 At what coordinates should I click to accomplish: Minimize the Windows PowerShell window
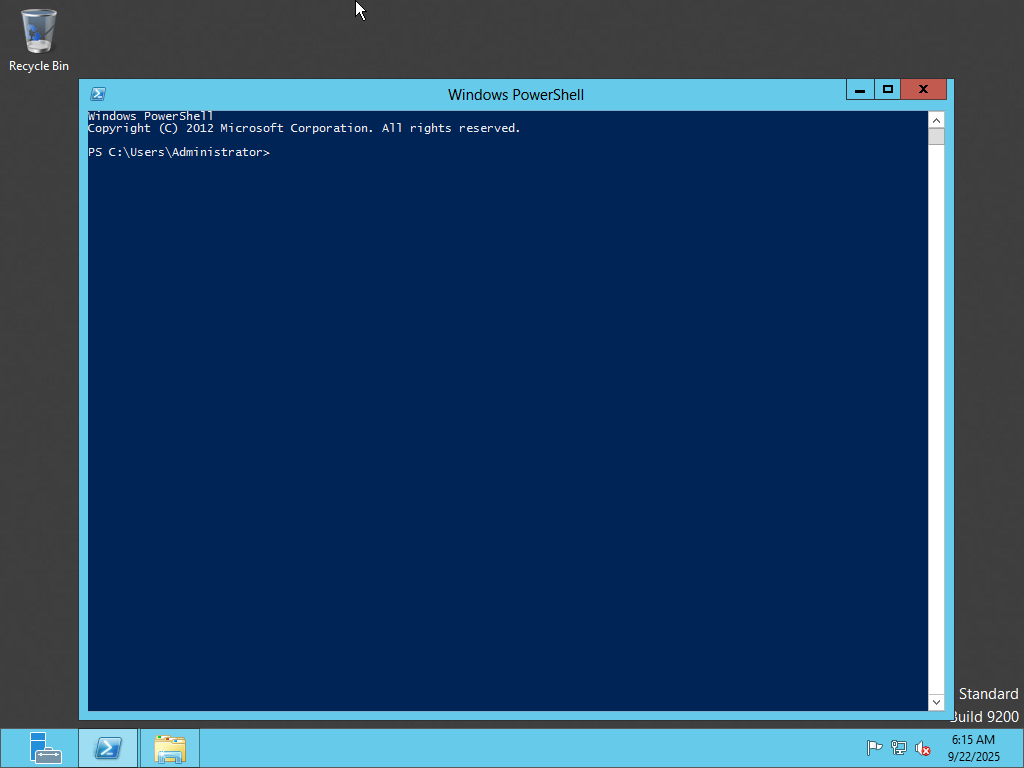(x=860, y=90)
